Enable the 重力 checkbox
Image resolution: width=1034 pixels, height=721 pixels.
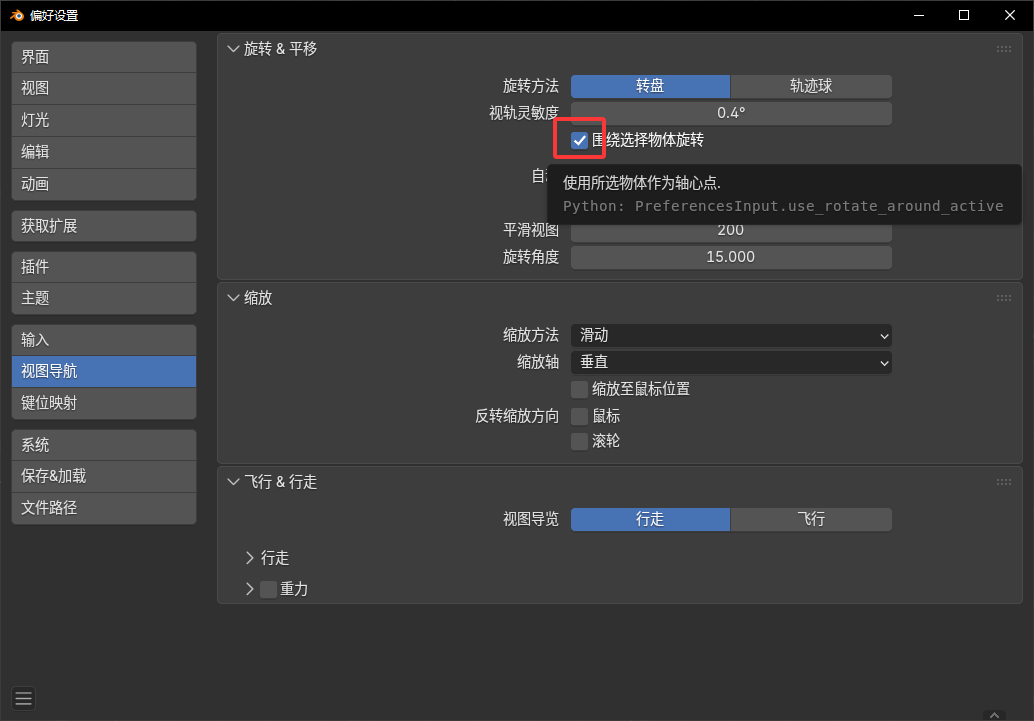pyautogui.click(x=268, y=589)
